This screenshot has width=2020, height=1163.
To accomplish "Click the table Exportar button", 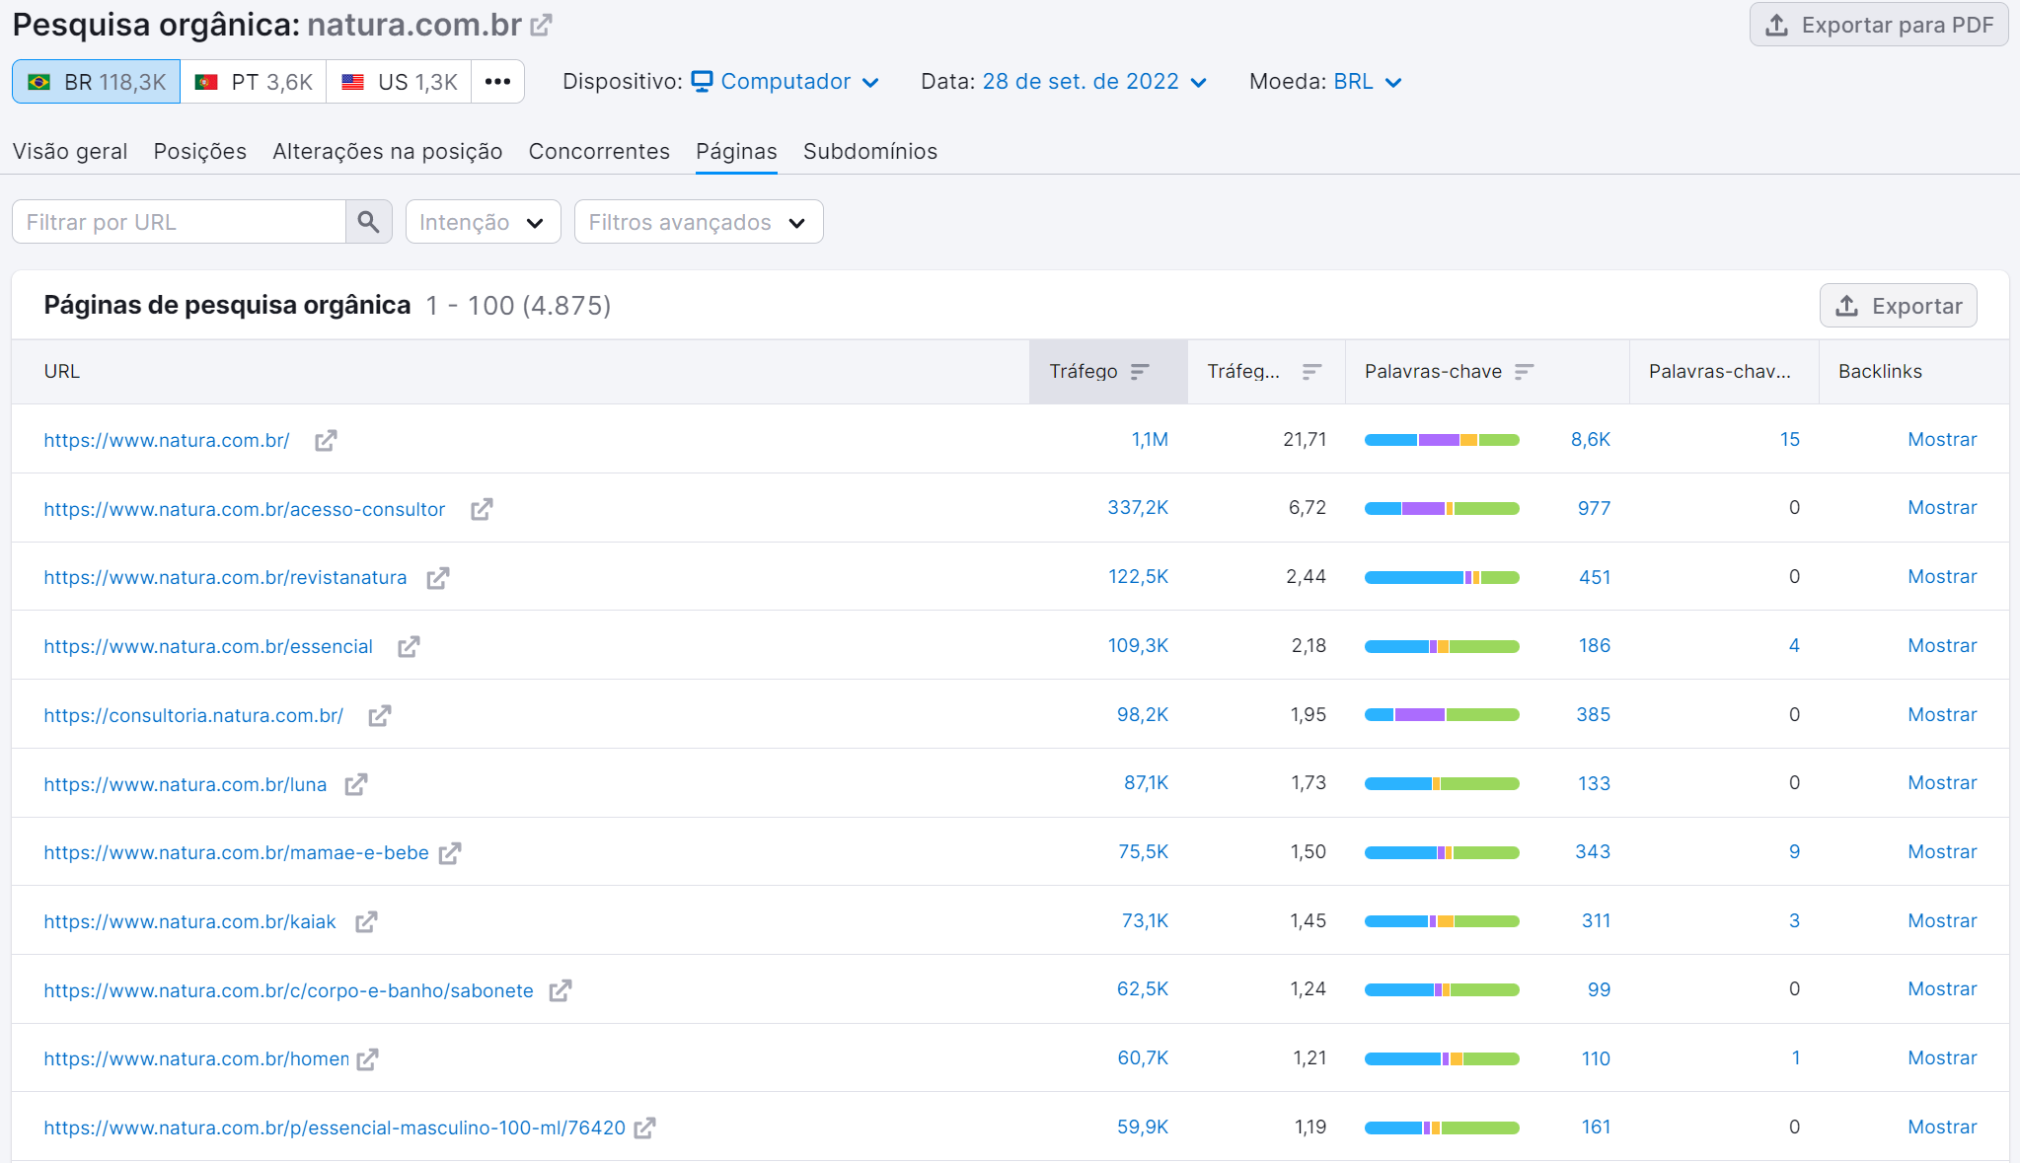I will click(x=1898, y=306).
